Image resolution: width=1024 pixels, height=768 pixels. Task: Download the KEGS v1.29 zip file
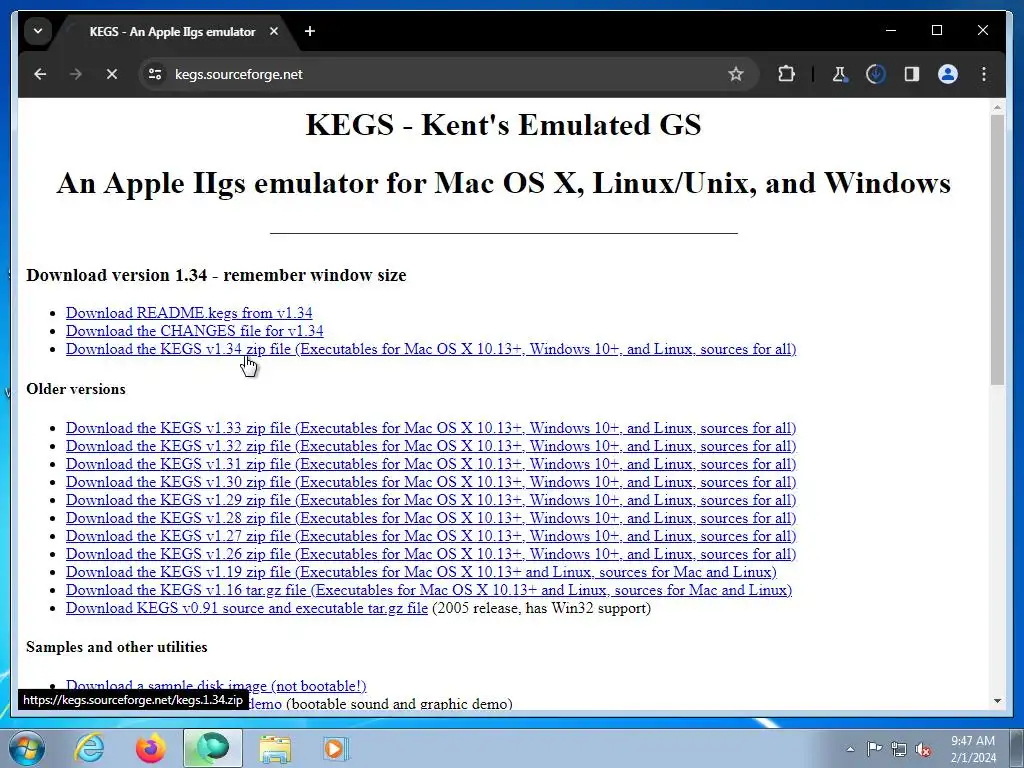click(430, 500)
